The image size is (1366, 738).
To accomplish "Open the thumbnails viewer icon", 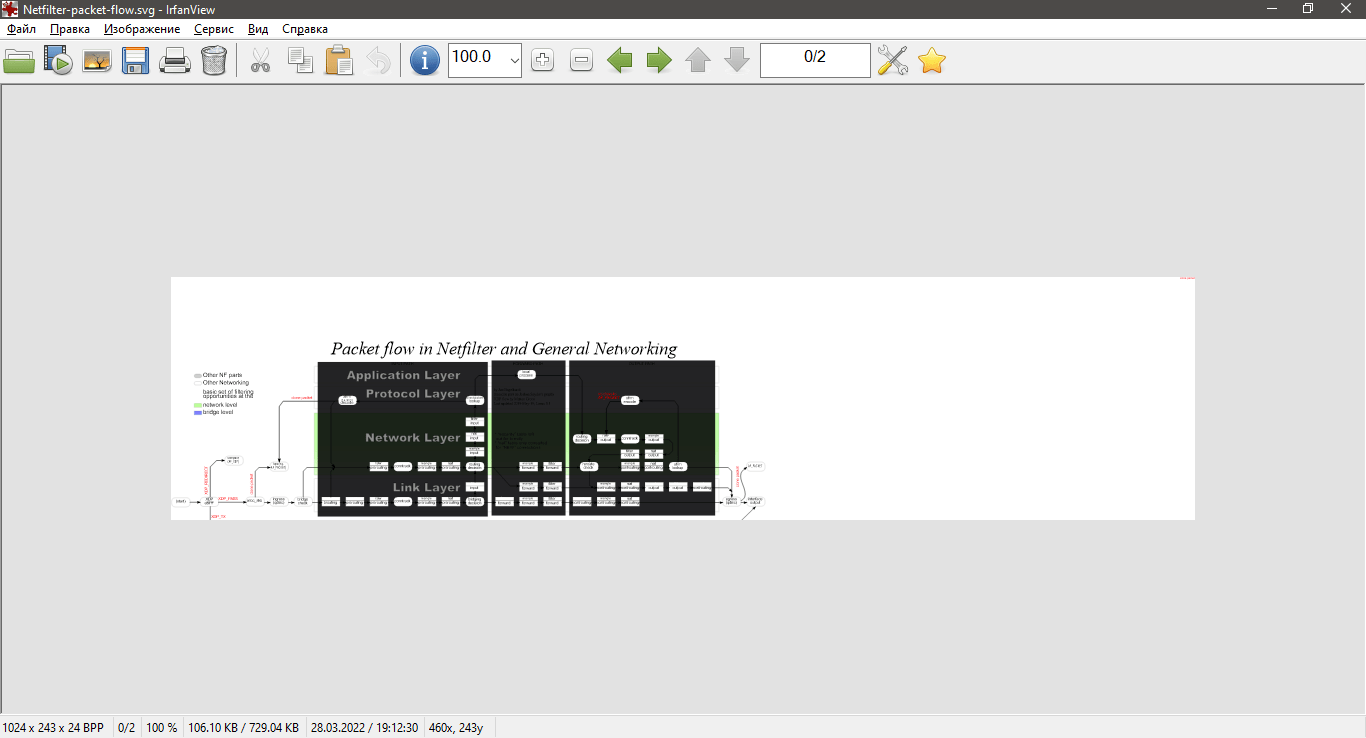I will pos(97,61).
